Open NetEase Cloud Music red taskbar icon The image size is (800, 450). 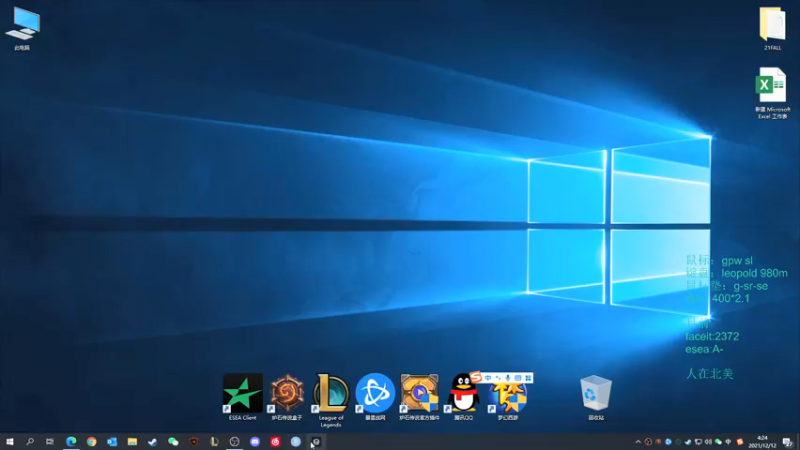[x=275, y=442]
